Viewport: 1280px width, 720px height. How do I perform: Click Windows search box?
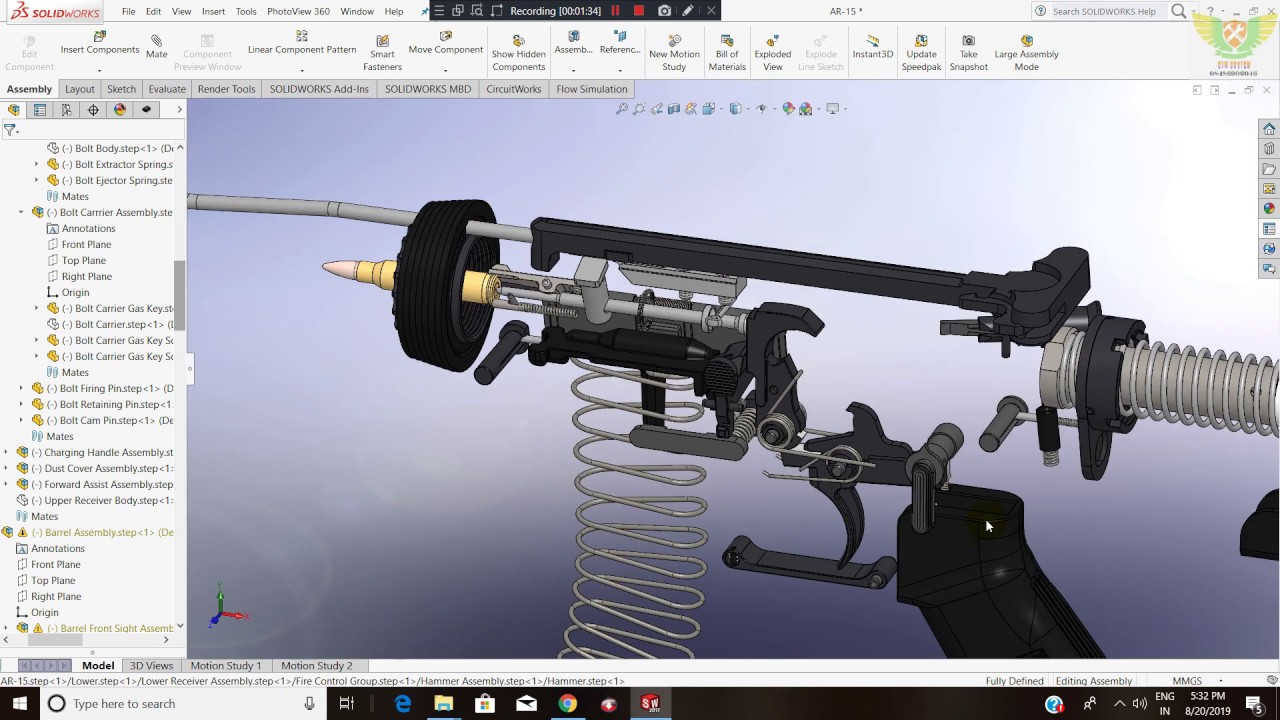181,704
